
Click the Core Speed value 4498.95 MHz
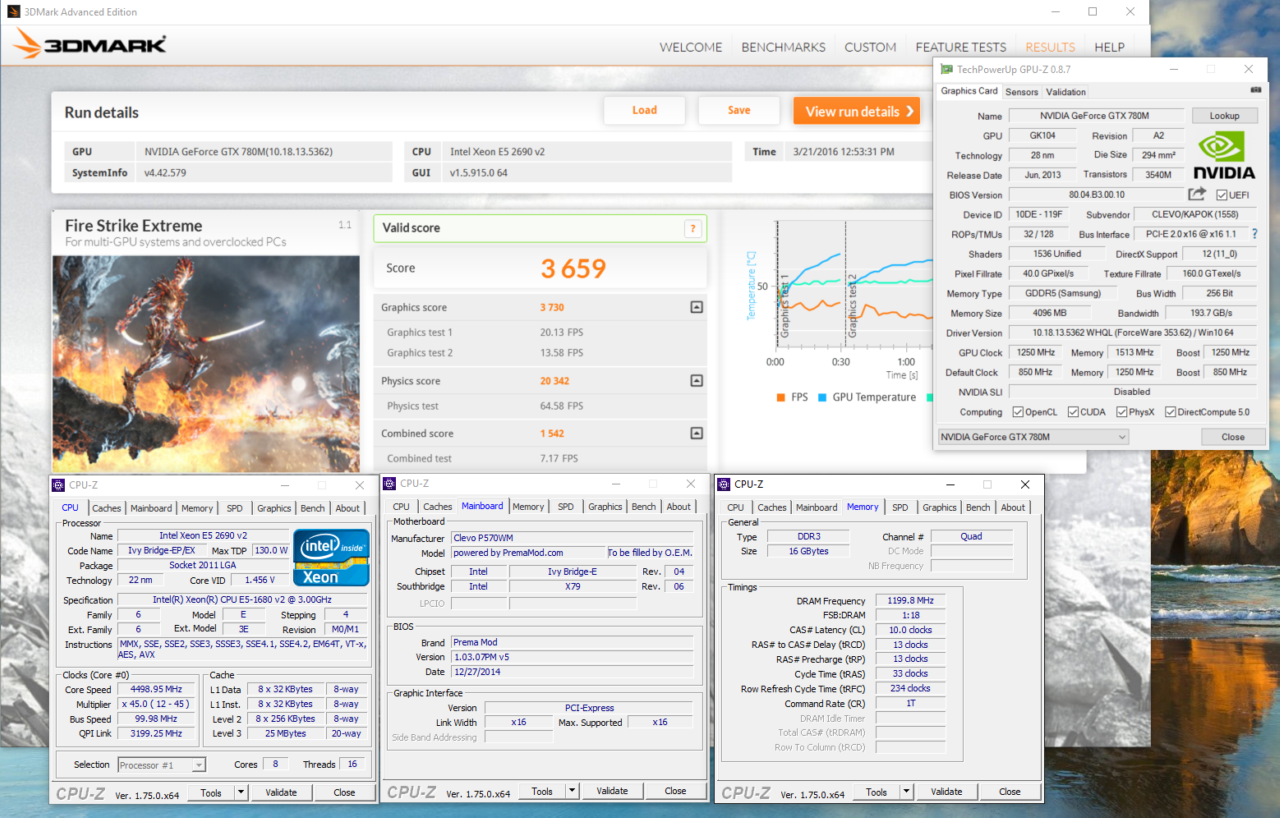[156, 689]
